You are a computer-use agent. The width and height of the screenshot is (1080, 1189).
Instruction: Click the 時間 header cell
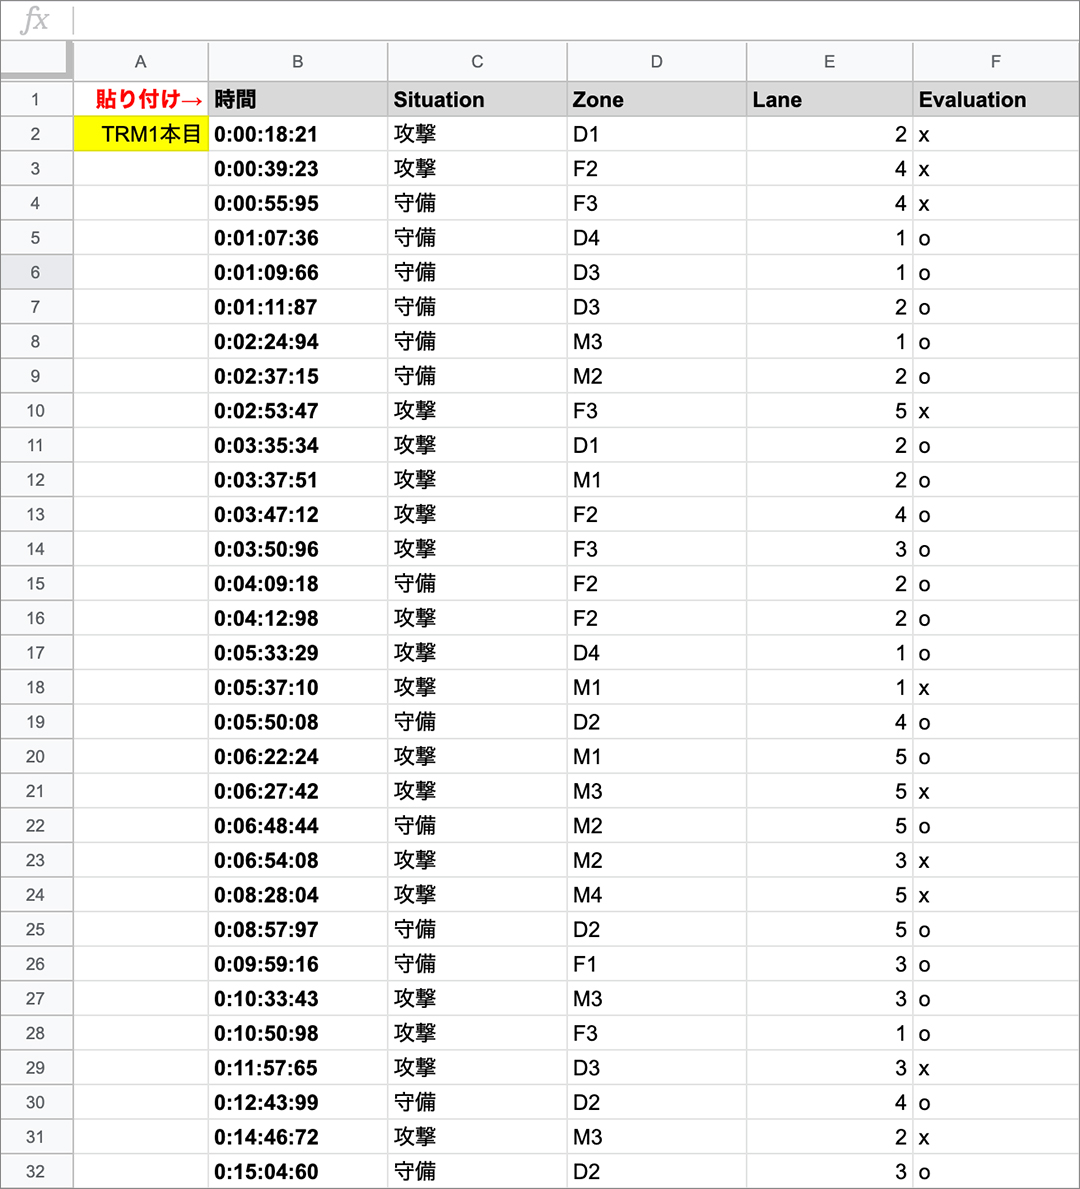tap(297, 100)
